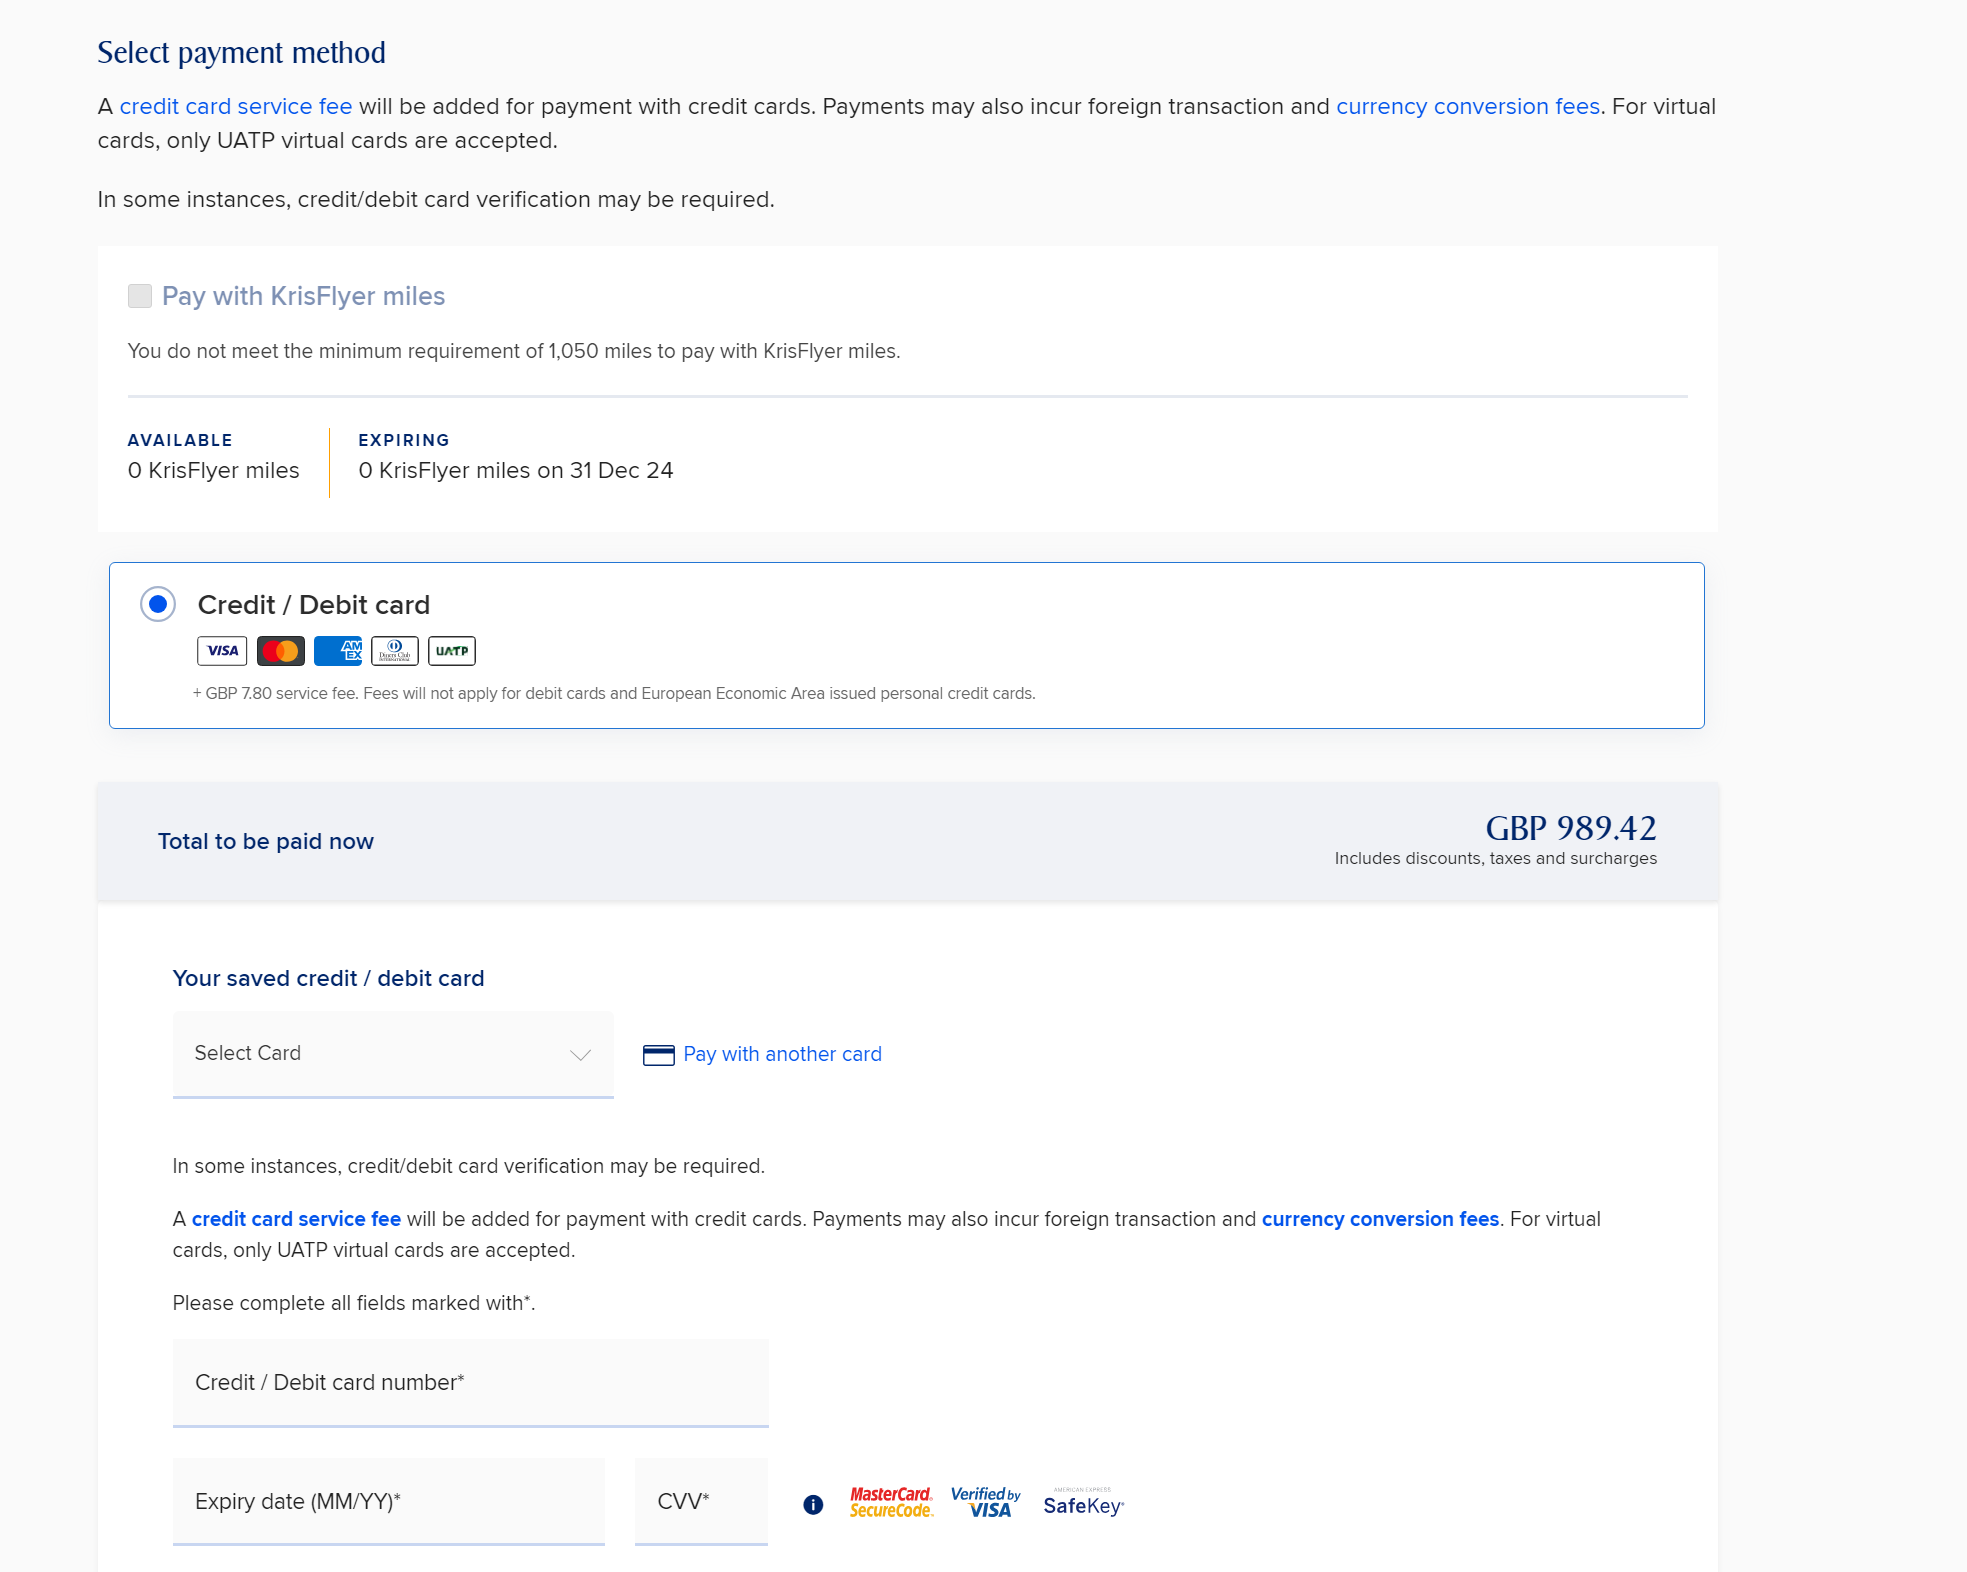1967x1572 pixels.
Task: Click the UATP card logo icon
Action: (x=452, y=651)
